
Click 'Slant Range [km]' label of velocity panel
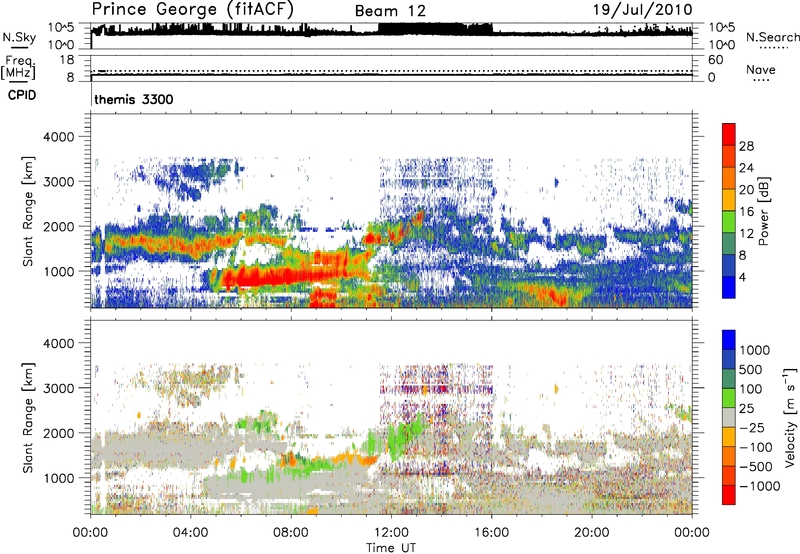pyautogui.click(x=28, y=417)
